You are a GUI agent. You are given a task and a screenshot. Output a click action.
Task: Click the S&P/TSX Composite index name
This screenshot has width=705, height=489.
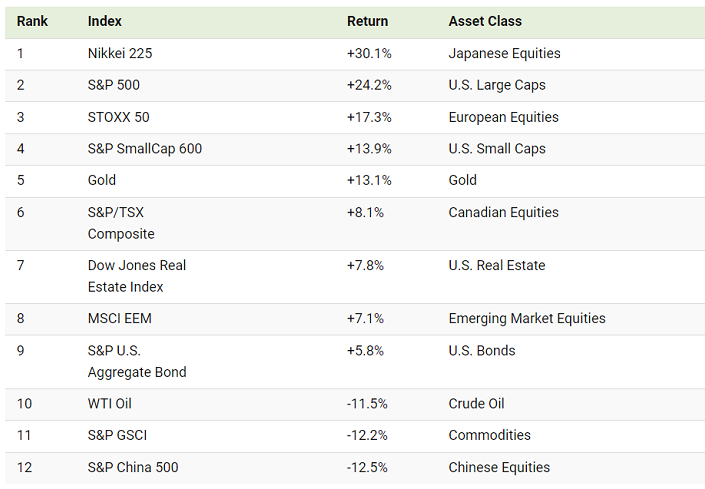(121, 223)
